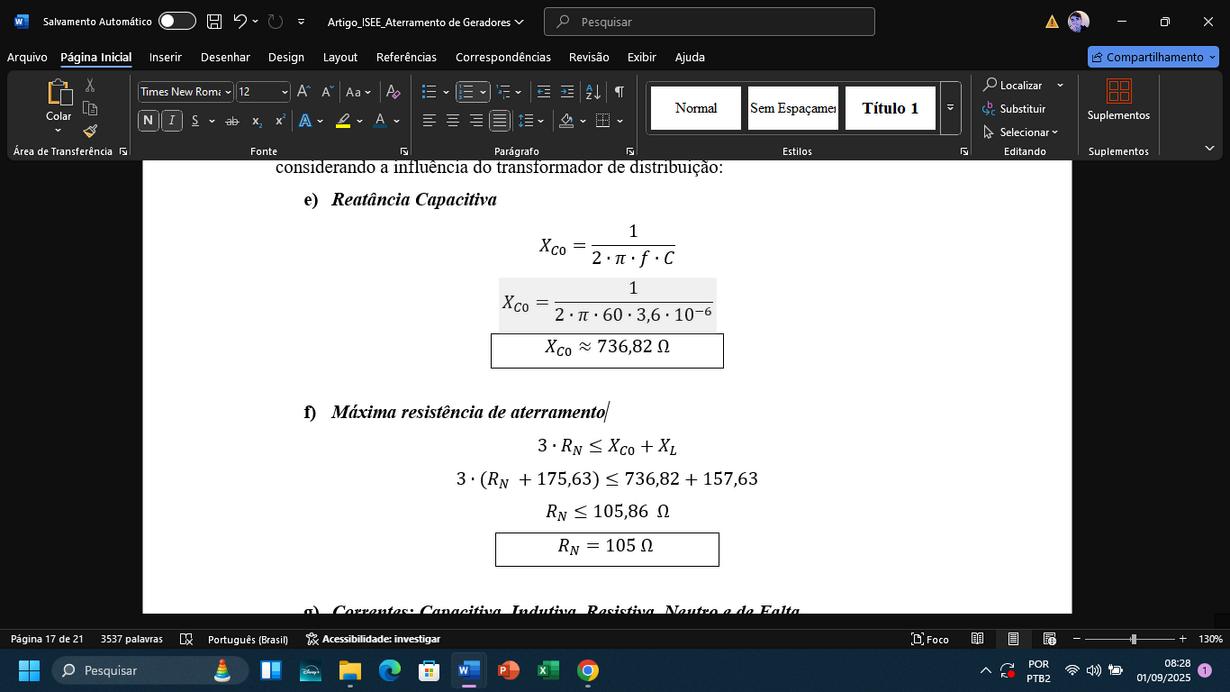Copy the selection using the copy icon
Viewport: 1230px width, 692px height.
90,108
